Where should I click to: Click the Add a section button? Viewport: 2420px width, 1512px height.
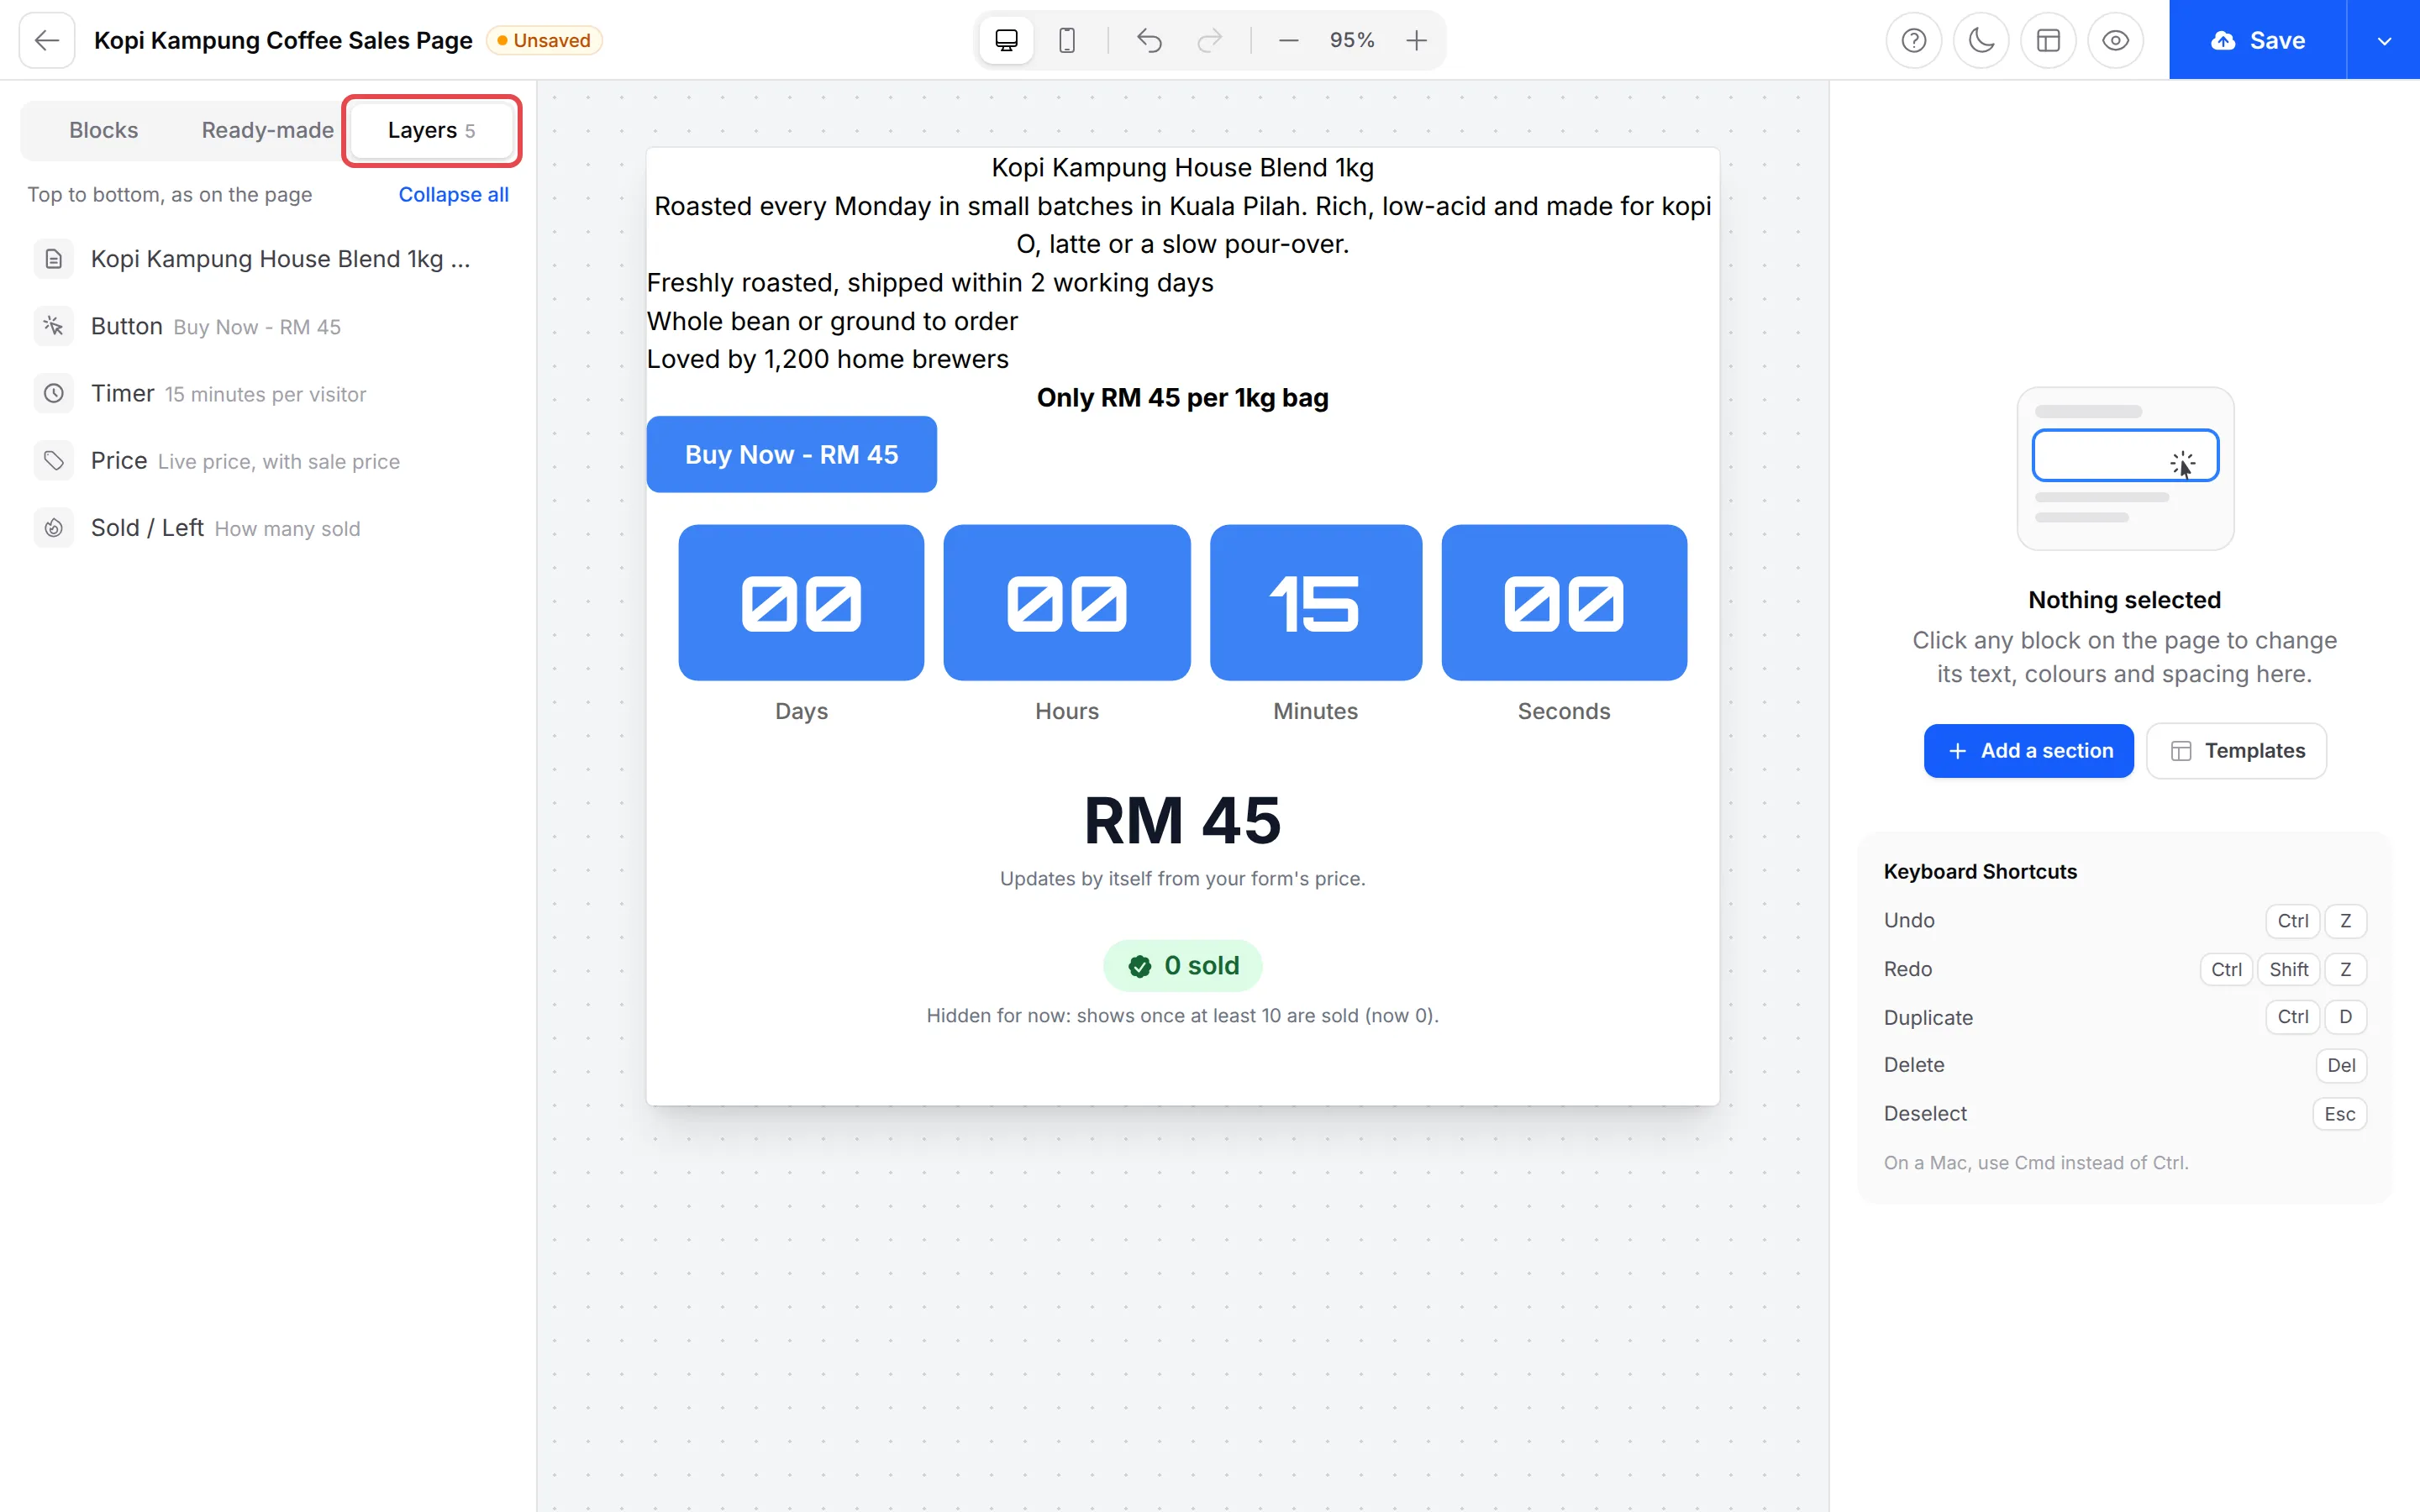click(x=2028, y=750)
